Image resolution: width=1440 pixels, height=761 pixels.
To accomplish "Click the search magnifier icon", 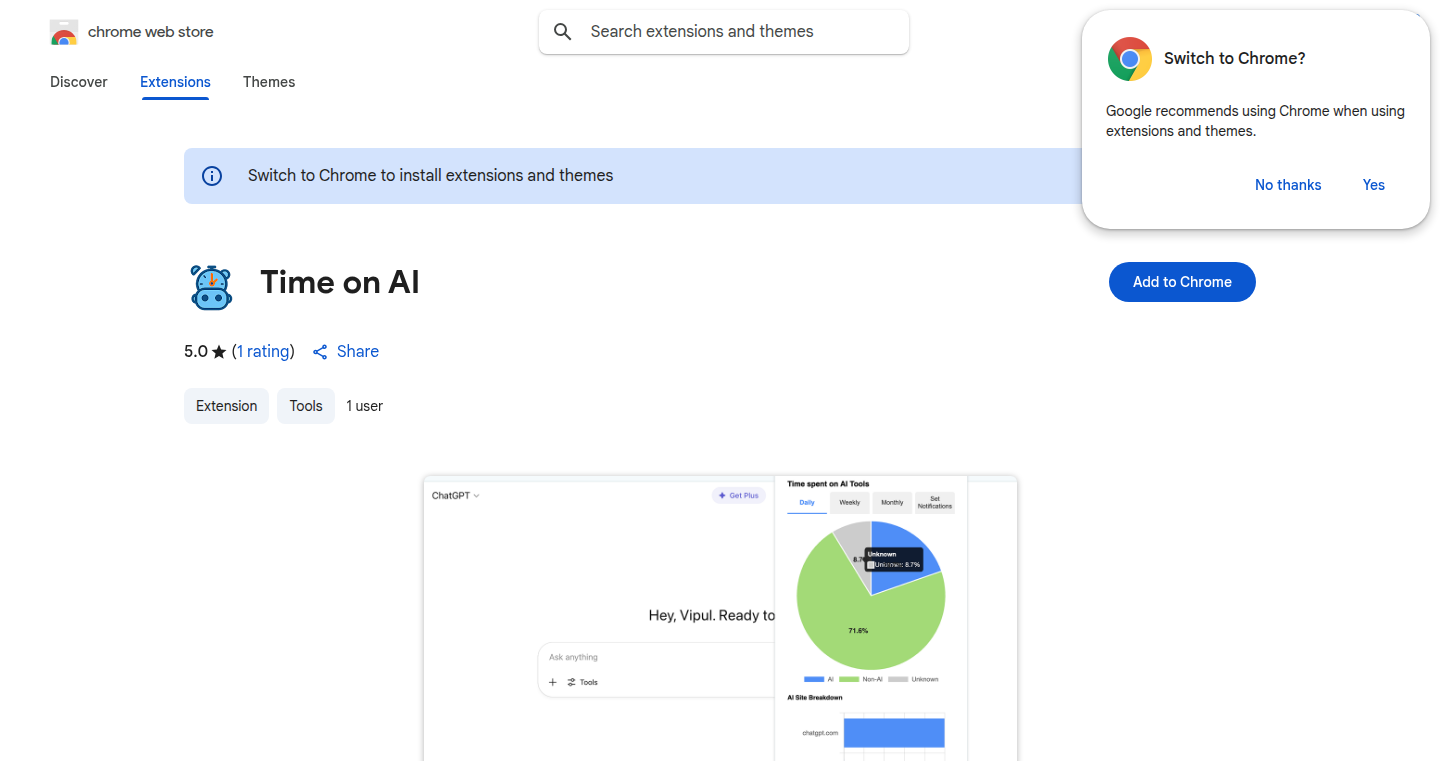I will click(x=563, y=32).
